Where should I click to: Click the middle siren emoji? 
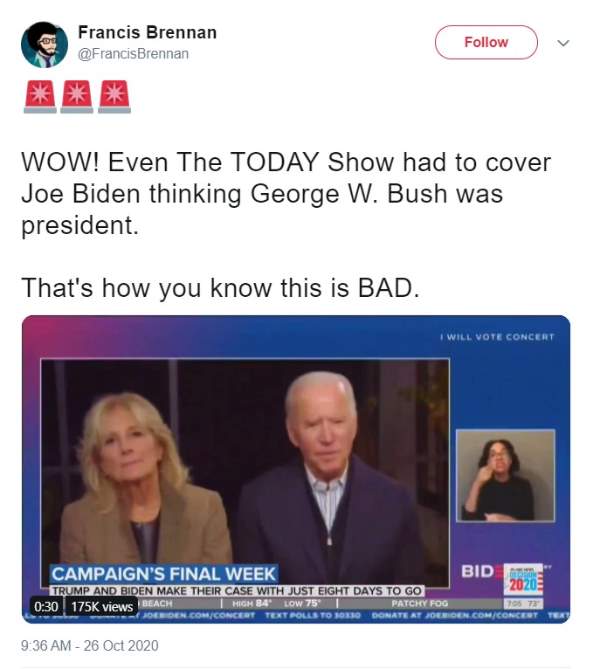point(77,96)
